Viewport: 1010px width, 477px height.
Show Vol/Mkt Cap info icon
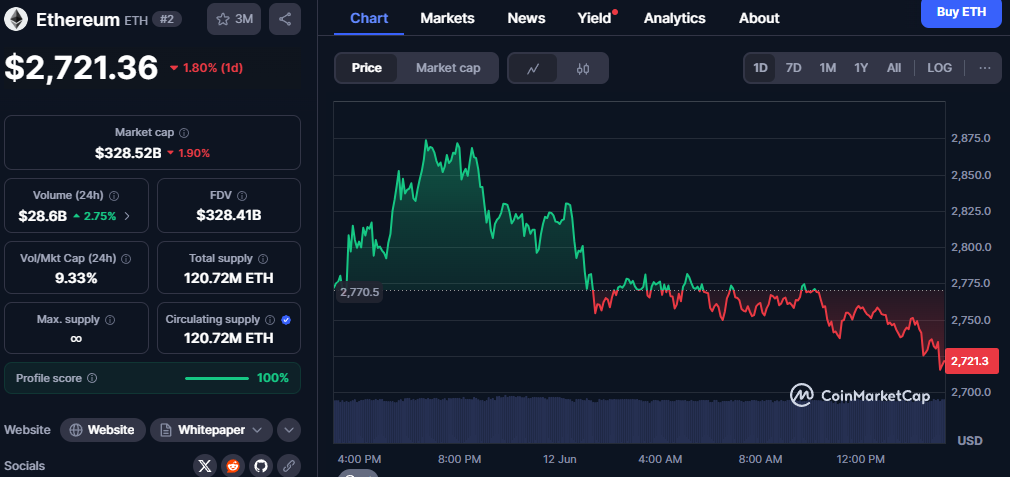coord(126,259)
